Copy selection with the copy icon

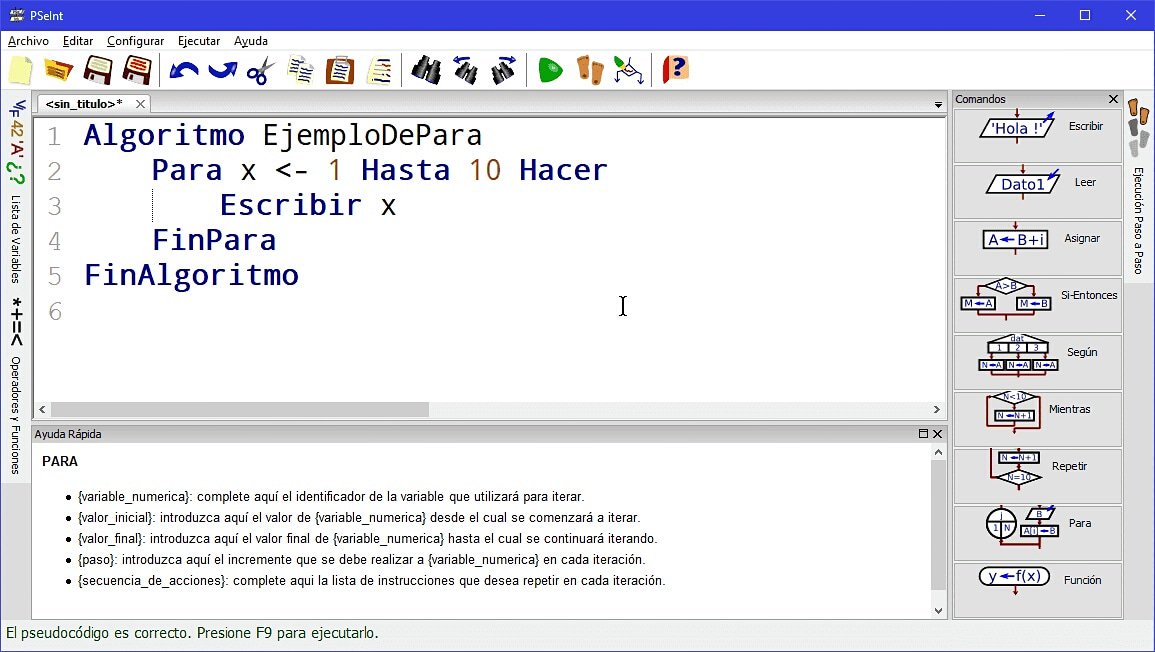pyautogui.click(x=301, y=71)
